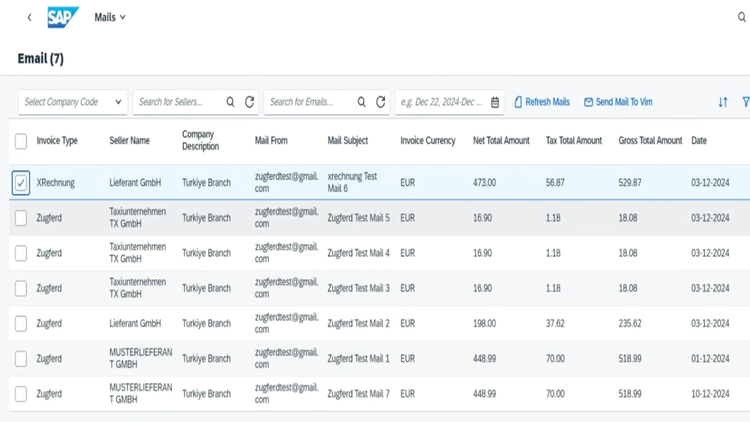Screen dimensions: 750x422
Task: Click the back arrow icon
Action: click(30, 18)
